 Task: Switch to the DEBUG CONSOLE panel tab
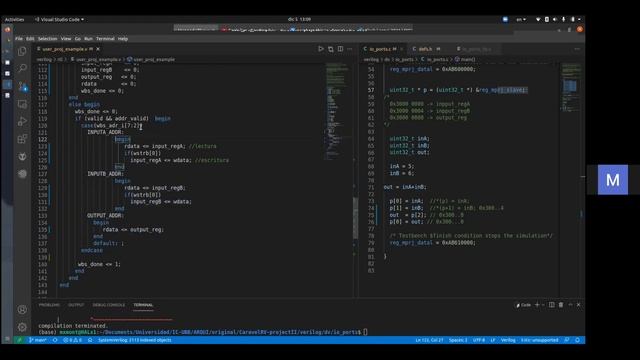(109, 305)
